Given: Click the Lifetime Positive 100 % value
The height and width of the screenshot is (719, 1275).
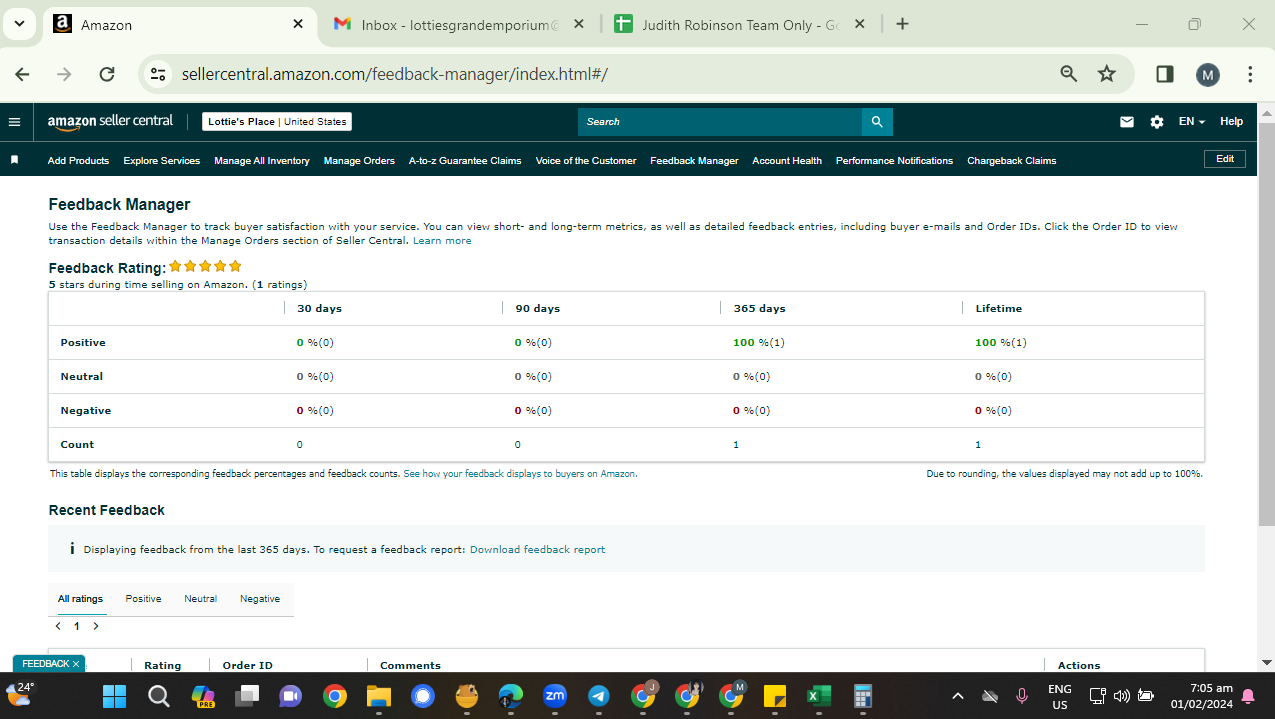Looking at the screenshot, I should coord(1001,342).
